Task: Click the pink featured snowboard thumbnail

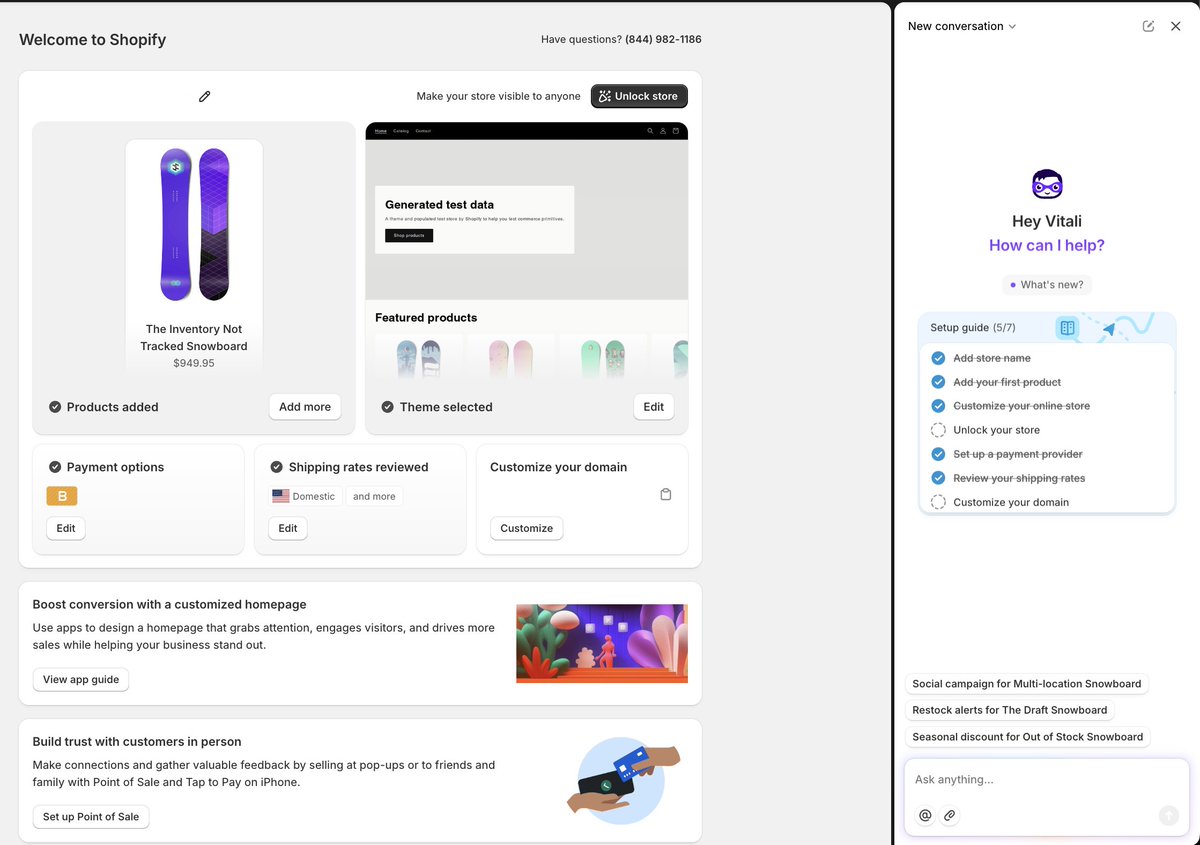Action: point(512,358)
